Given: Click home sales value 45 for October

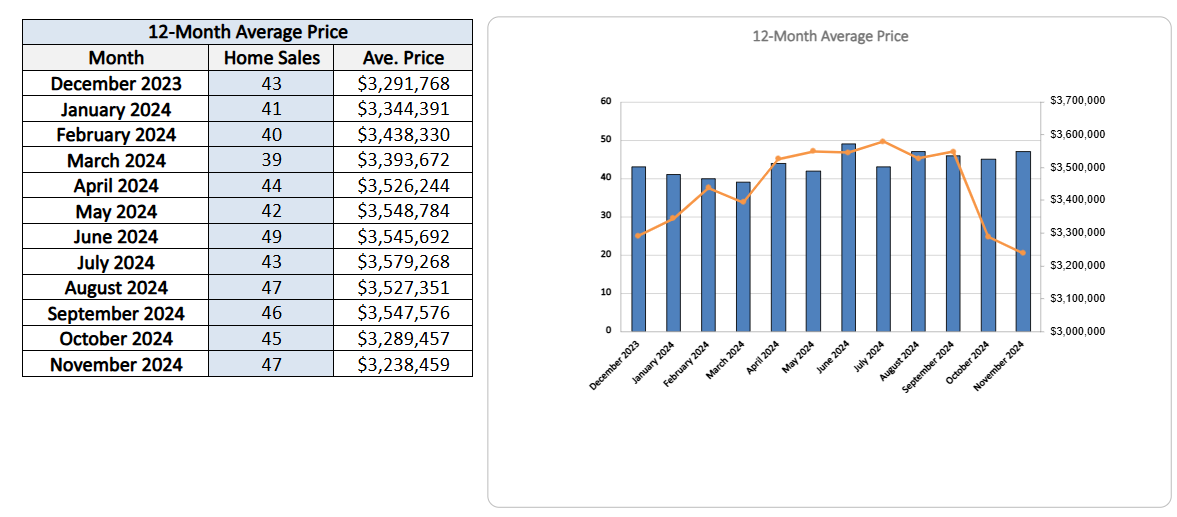Looking at the screenshot, I should pyautogui.click(x=271, y=338).
